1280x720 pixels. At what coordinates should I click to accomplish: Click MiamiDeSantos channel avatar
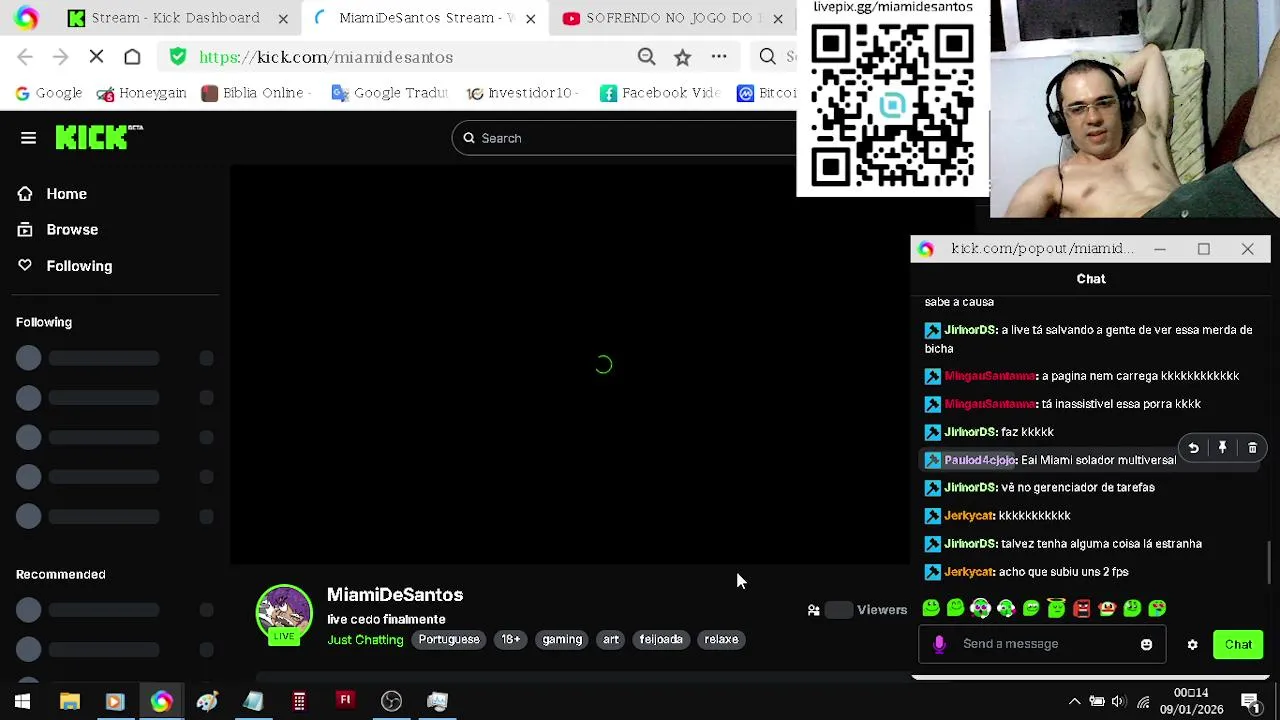[x=284, y=613]
